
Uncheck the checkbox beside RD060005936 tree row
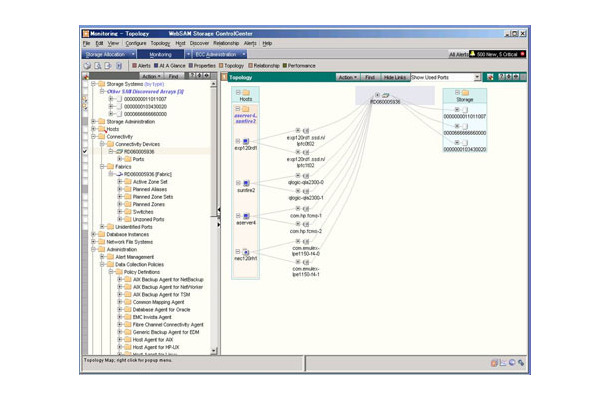[85, 151]
